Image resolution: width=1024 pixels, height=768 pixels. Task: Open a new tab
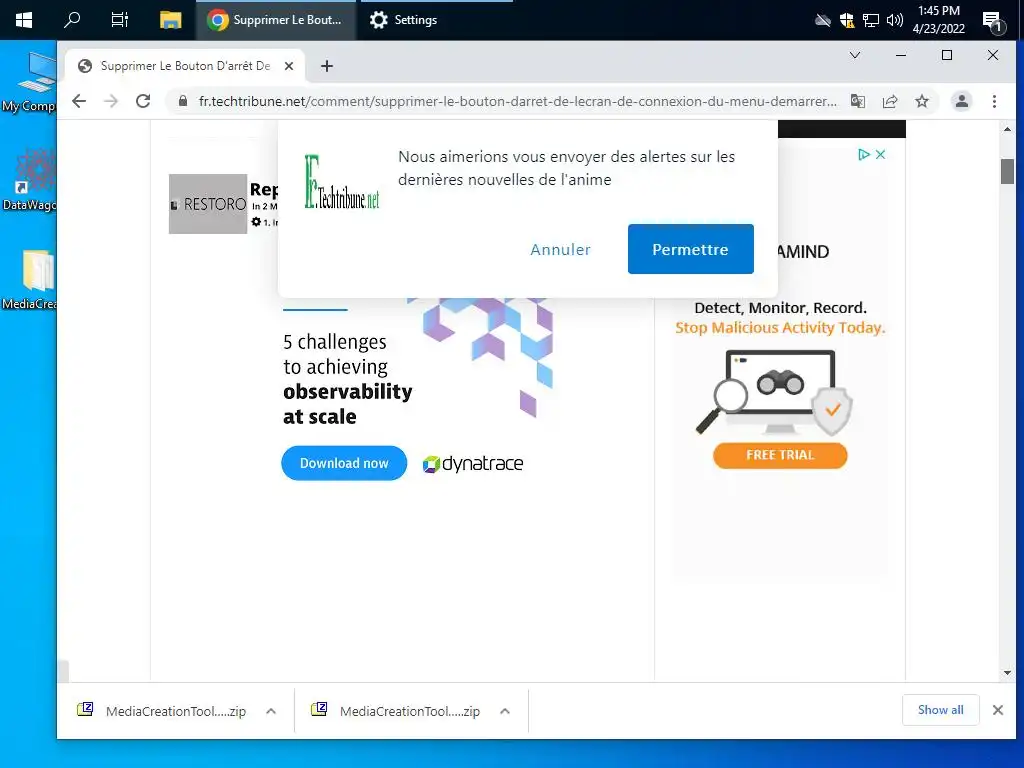327,66
